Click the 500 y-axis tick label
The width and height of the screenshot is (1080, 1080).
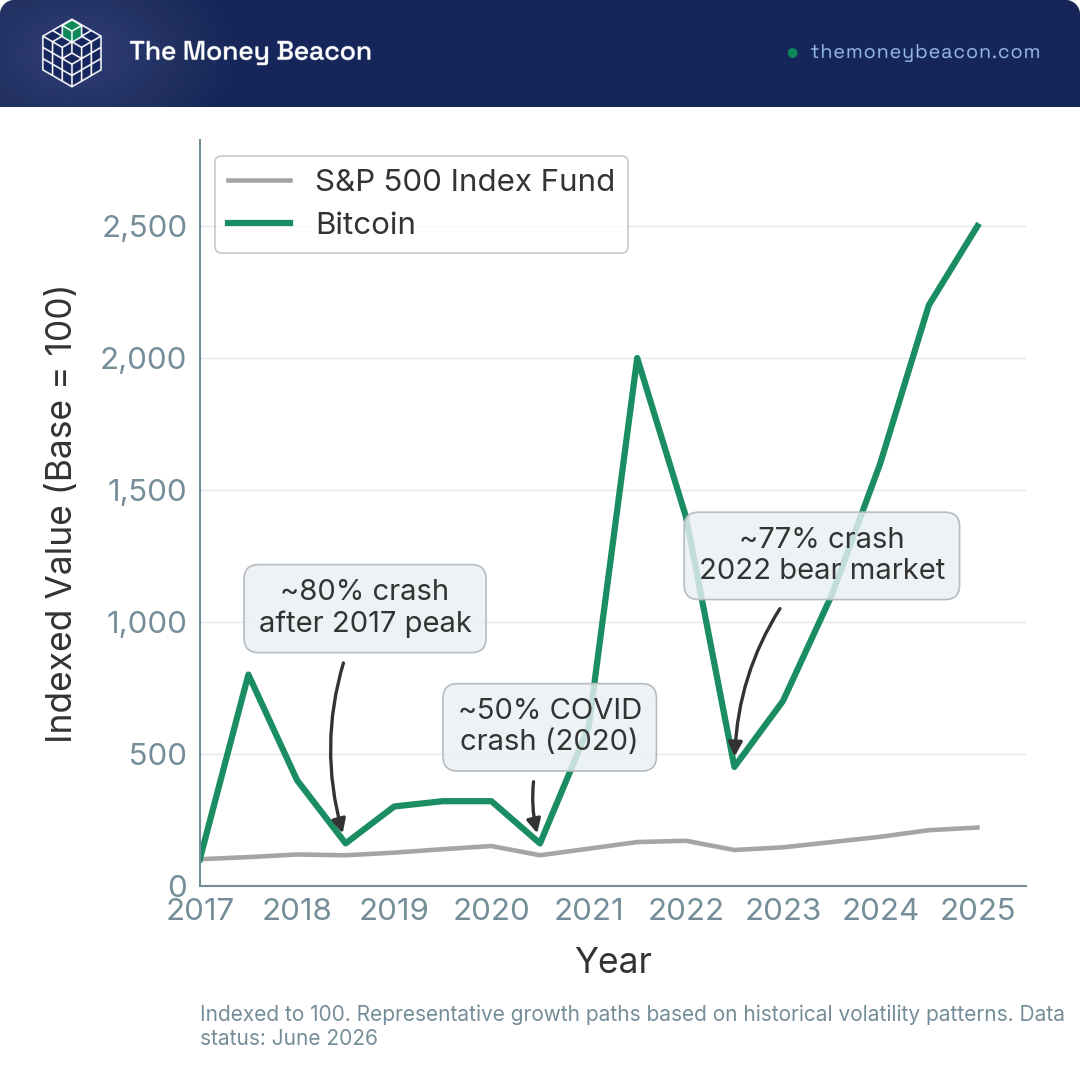[158, 755]
